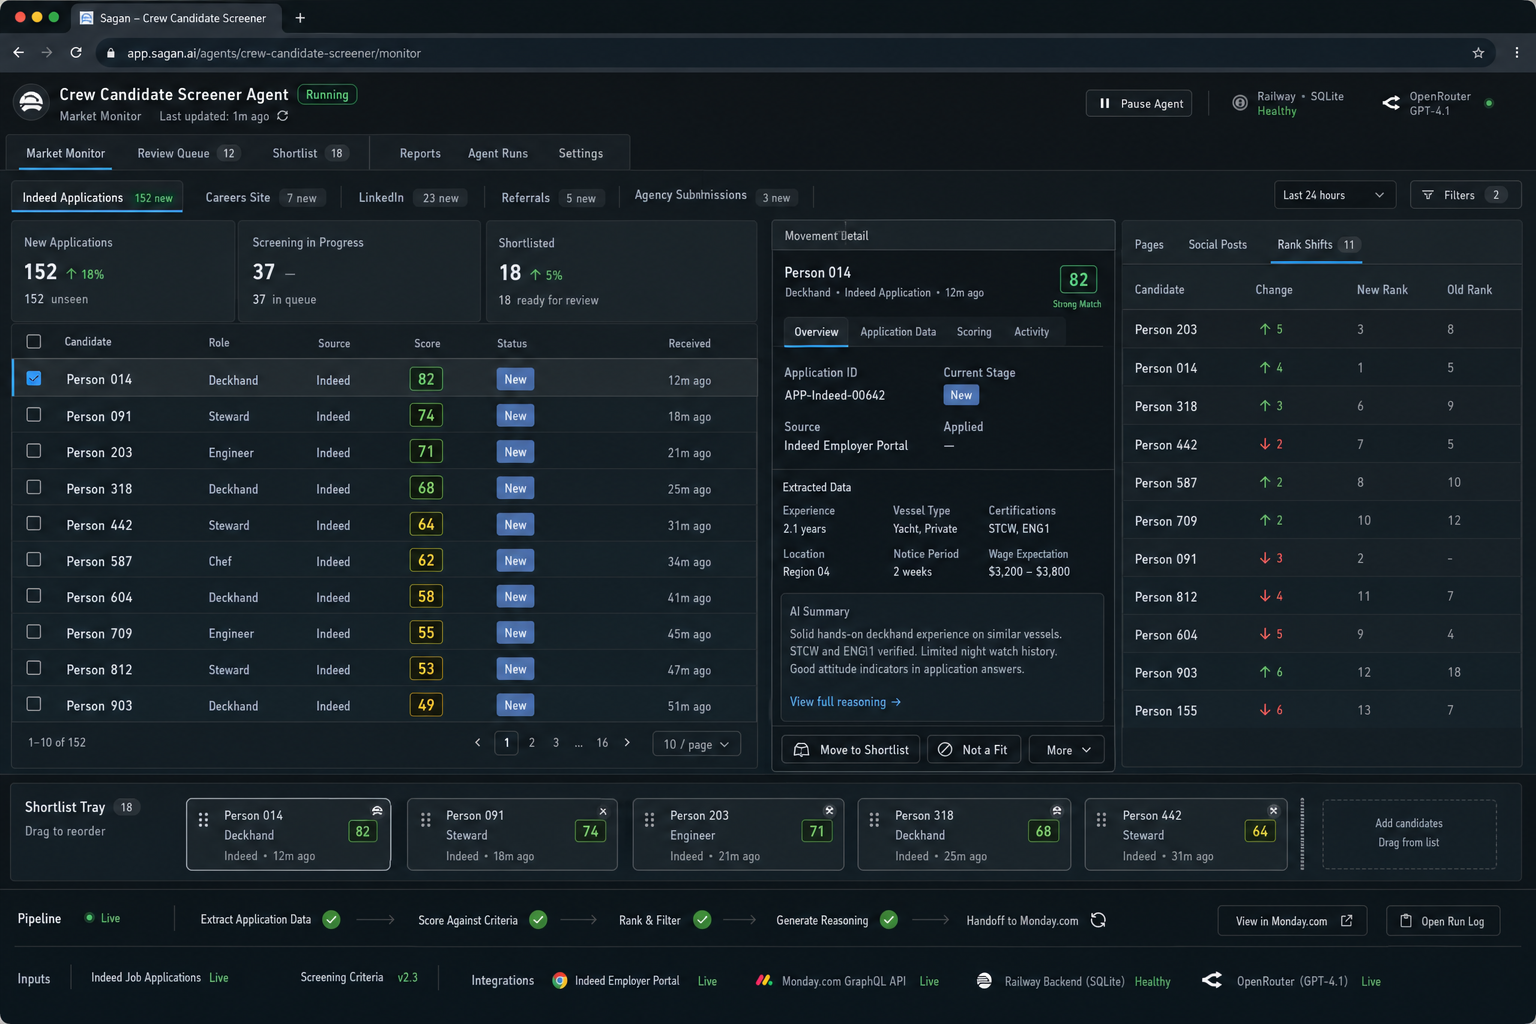Click the Pause Agent button
1536x1024 pixels.
pyautogui.click(x=1138, y=103)
